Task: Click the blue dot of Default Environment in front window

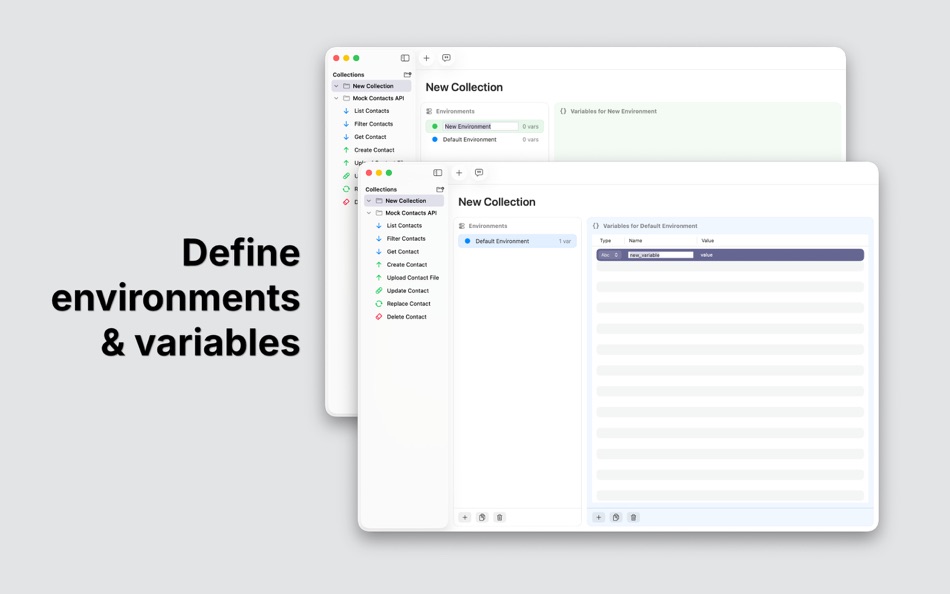Action: point(467,241)
